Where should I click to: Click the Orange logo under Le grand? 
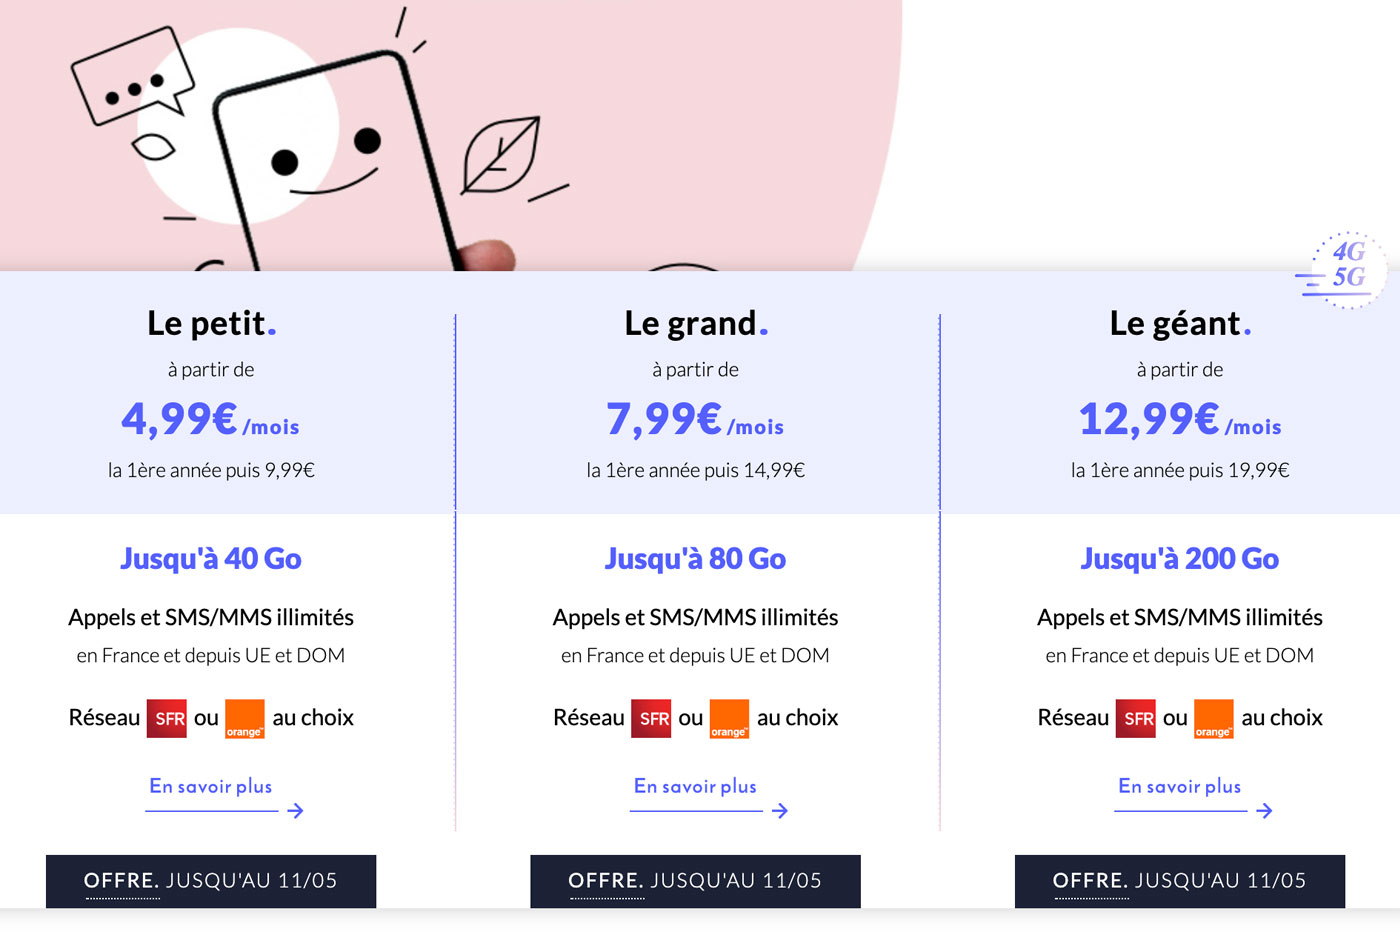(729, 718)
